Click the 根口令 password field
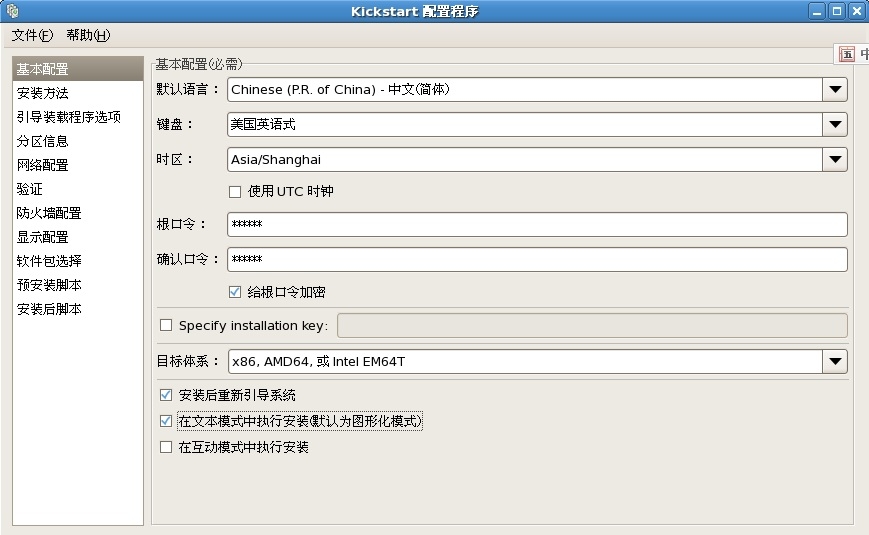 [x=537, y=225]
